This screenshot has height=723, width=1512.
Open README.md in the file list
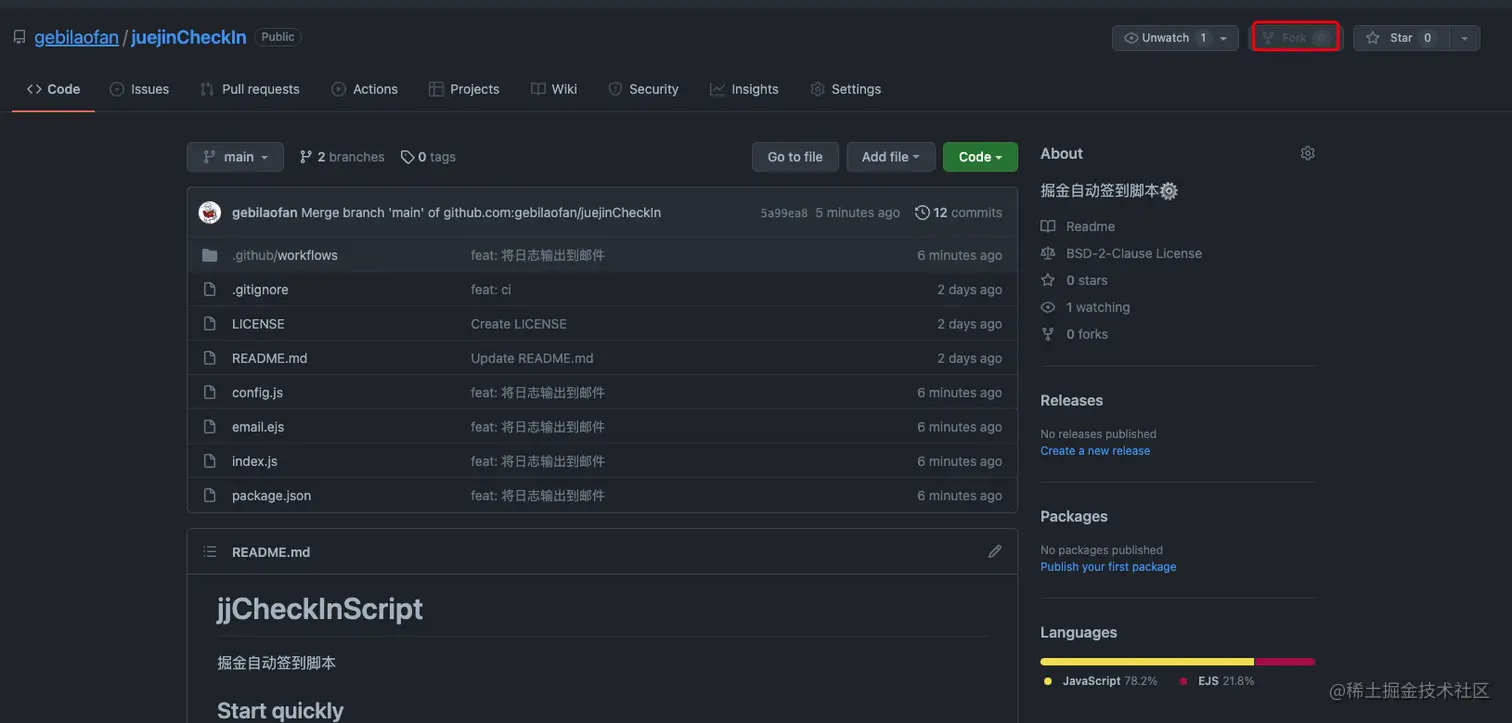click(x=270, y=358)
